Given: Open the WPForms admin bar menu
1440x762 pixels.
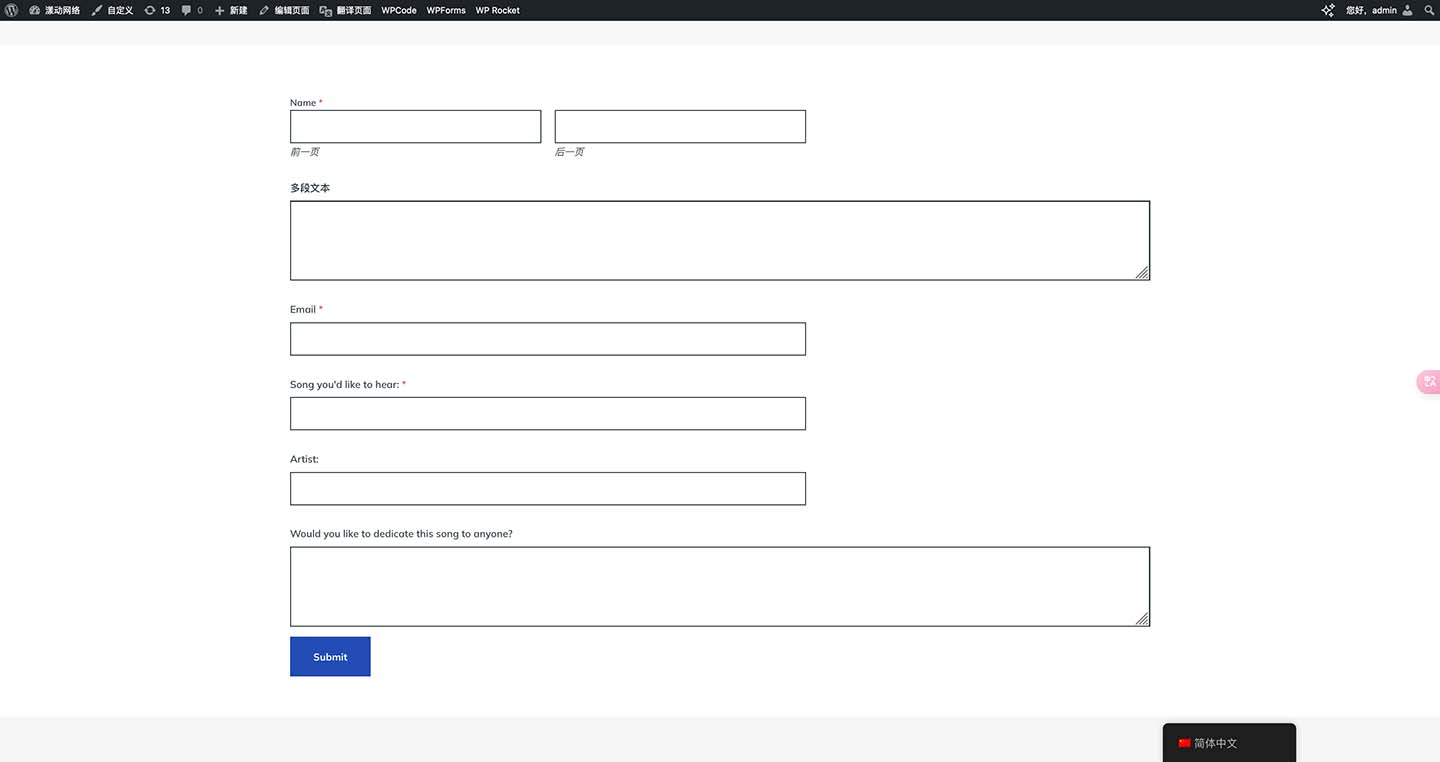Looking at the screenshot, I should coord(446,10).
